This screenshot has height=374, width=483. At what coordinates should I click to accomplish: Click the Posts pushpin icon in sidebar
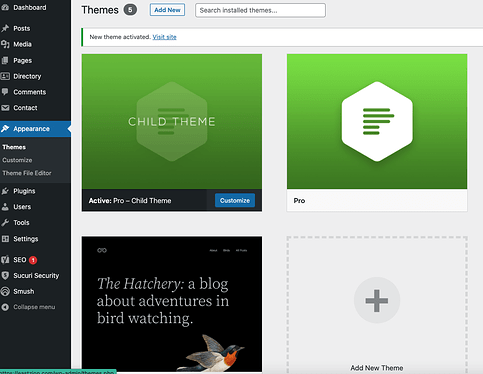click(5, 28)
